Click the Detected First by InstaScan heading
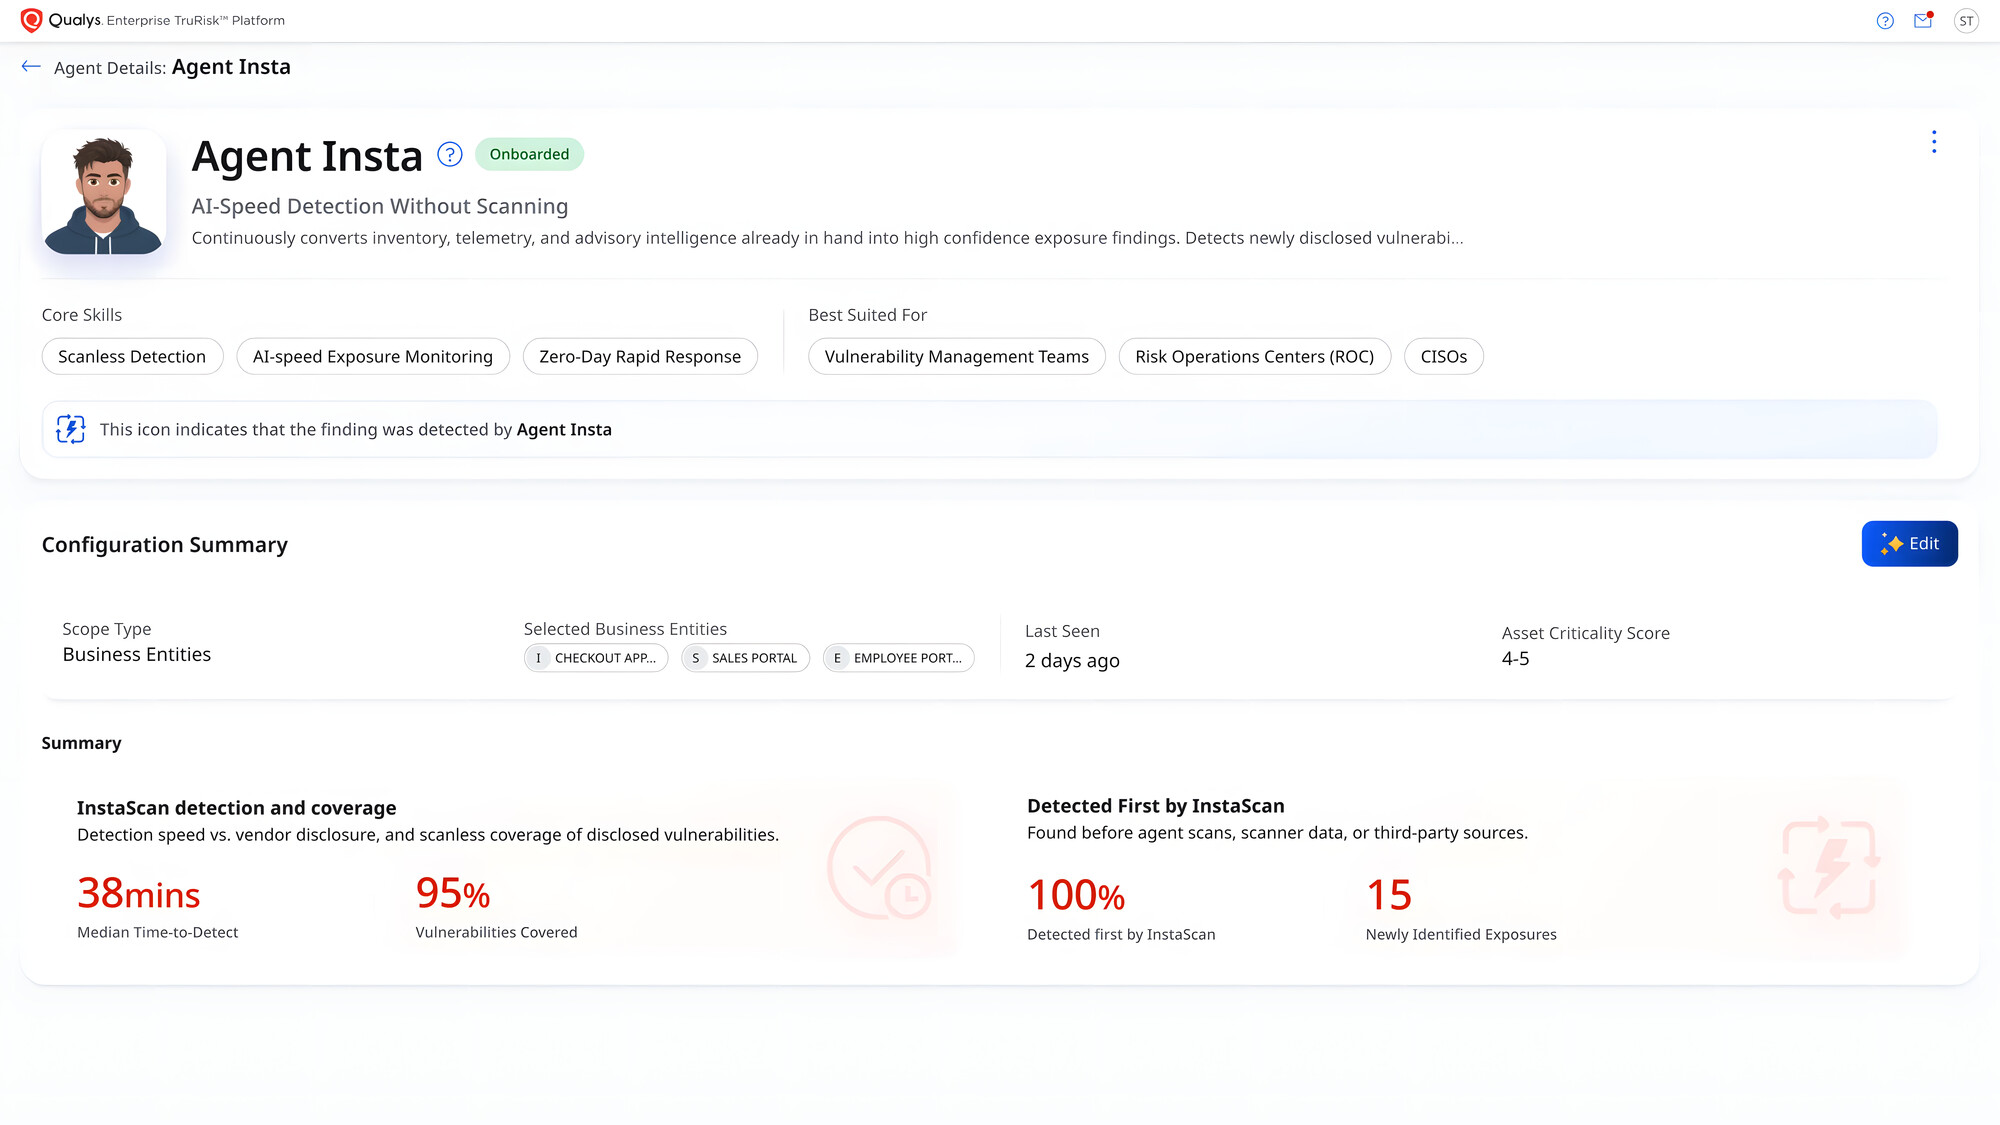Image resolution: width=2000 pixels, height=1125 pixels. click(1156, 806)
